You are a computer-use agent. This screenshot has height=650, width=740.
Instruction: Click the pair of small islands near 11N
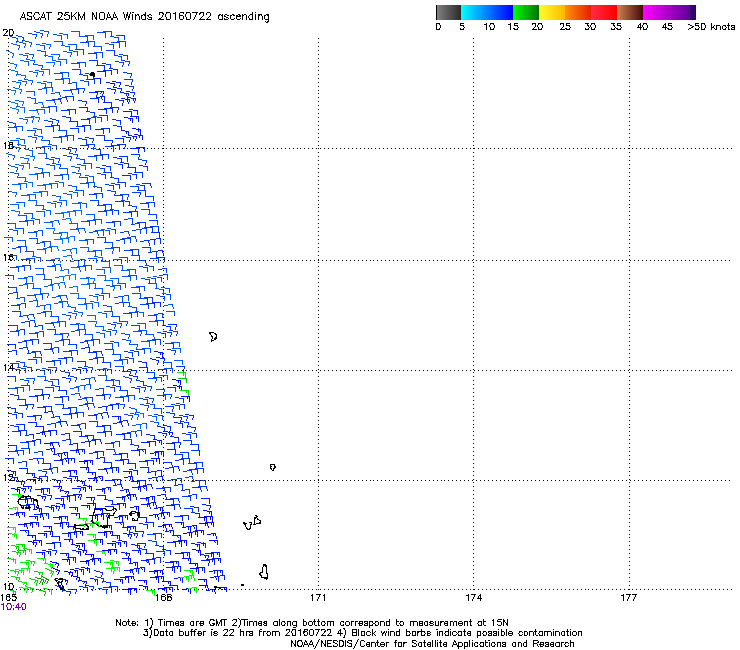point(252,523)
